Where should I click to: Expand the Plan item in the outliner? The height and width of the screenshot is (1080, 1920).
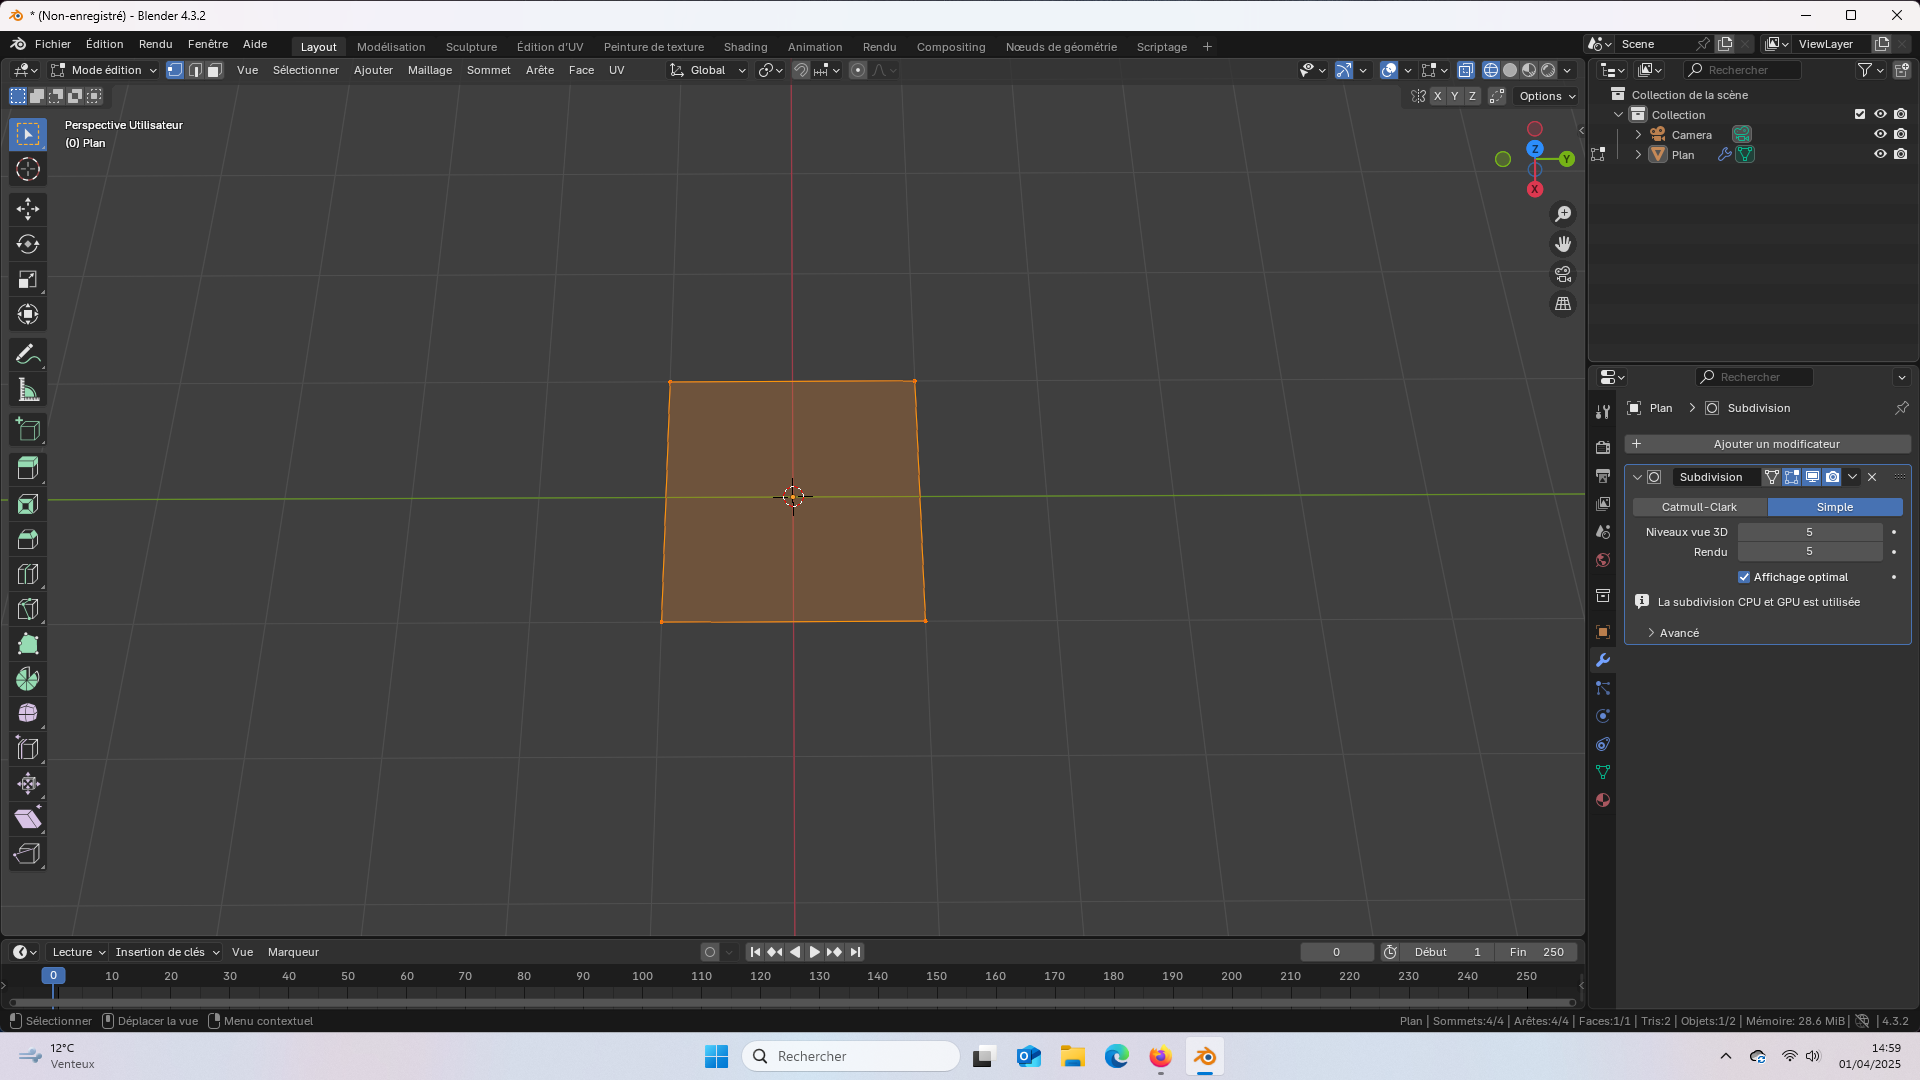point(1638,154)
